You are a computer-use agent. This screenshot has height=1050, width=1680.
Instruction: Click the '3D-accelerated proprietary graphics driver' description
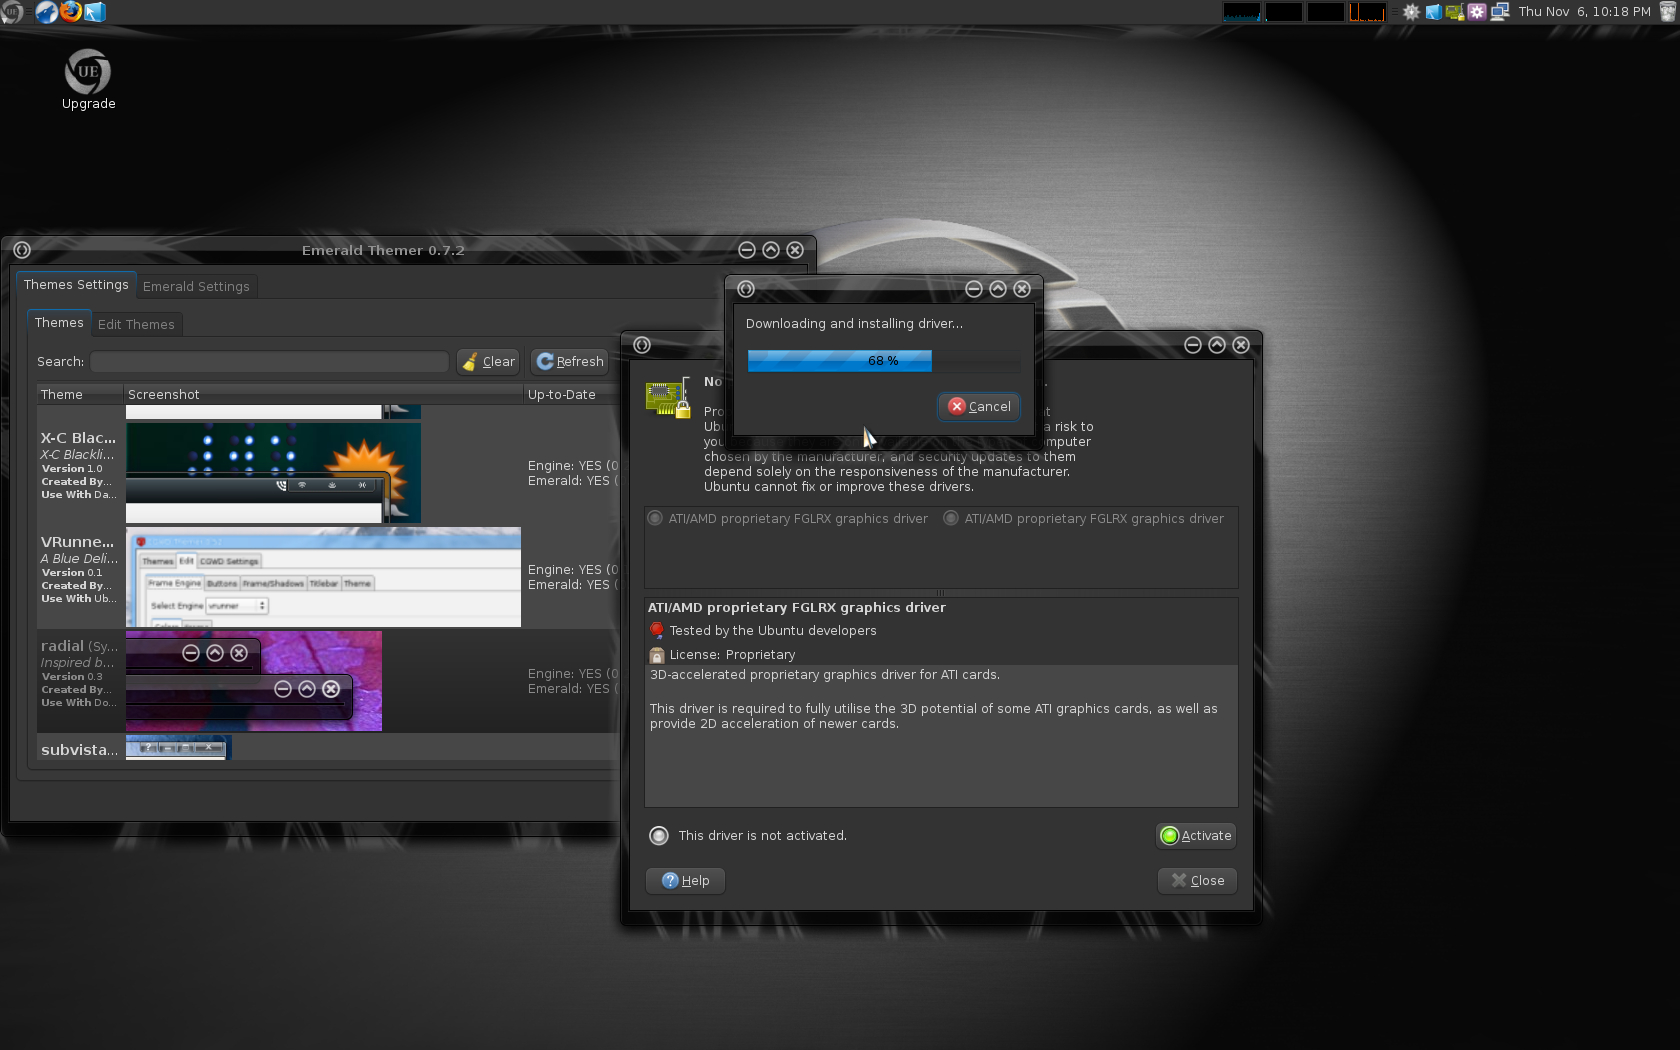(x=825, y=675)
